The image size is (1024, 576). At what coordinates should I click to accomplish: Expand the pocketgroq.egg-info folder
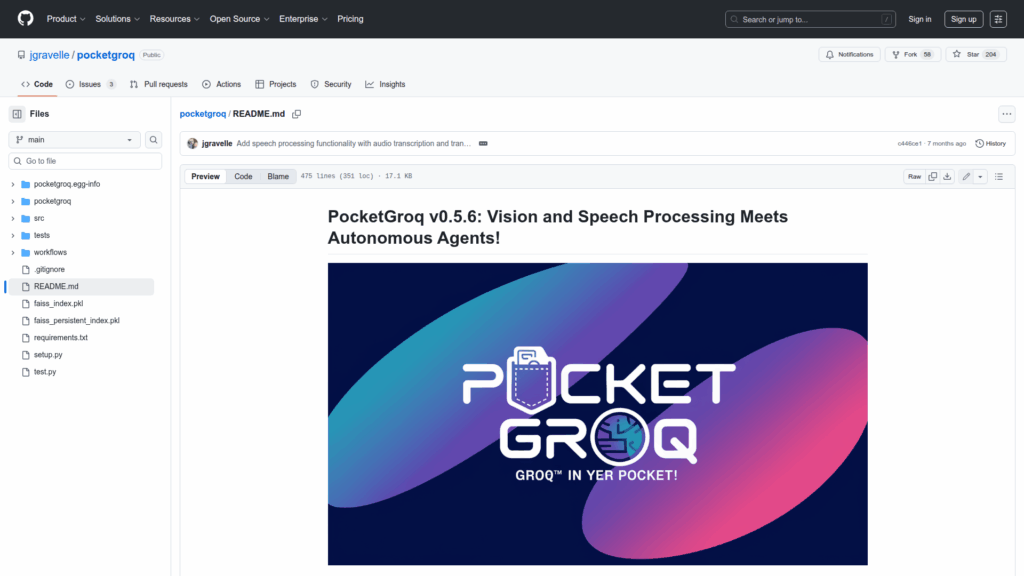click(13, 184)
